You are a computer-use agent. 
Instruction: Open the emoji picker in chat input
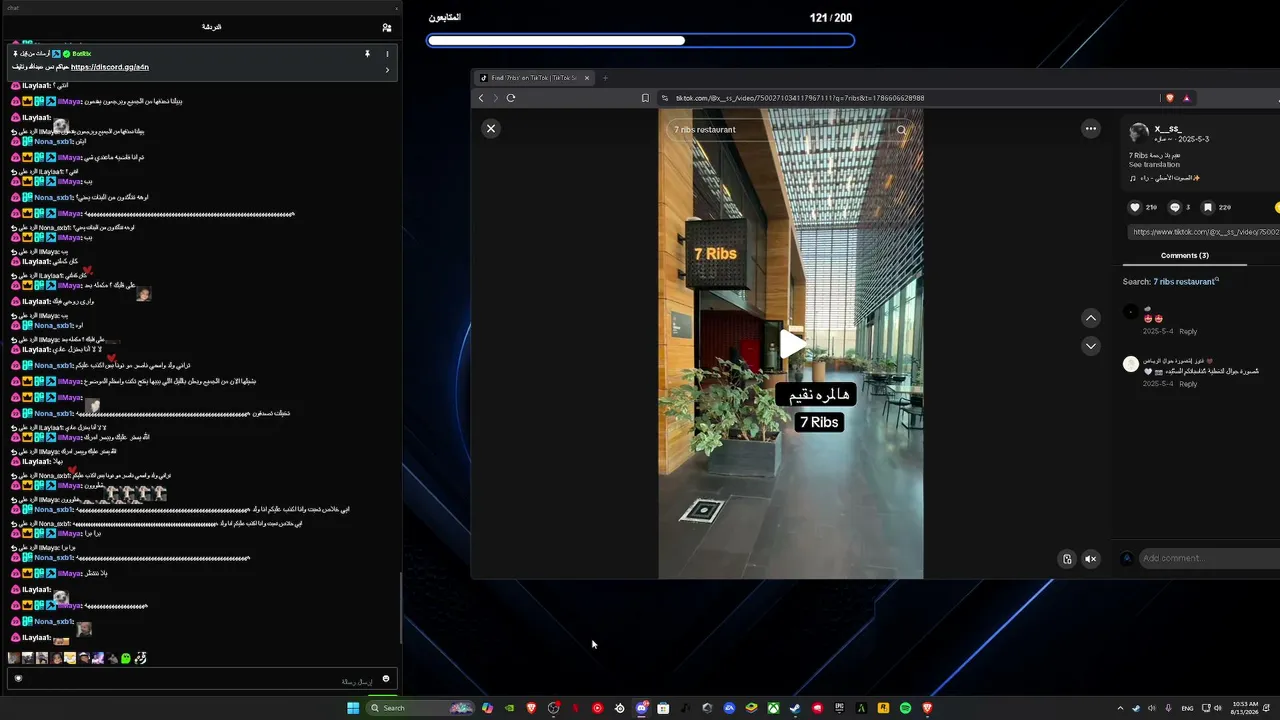[x=386, y=679]
